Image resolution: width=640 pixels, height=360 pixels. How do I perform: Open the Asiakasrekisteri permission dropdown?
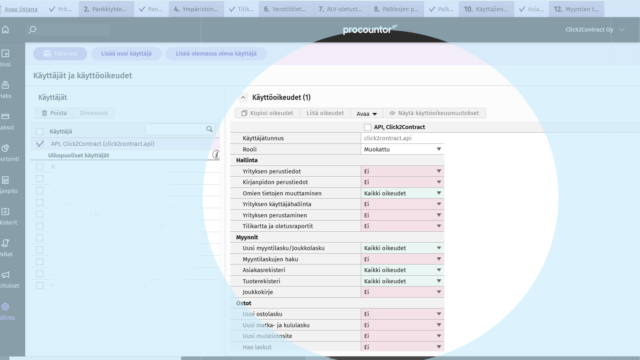(x=402, y=270)
